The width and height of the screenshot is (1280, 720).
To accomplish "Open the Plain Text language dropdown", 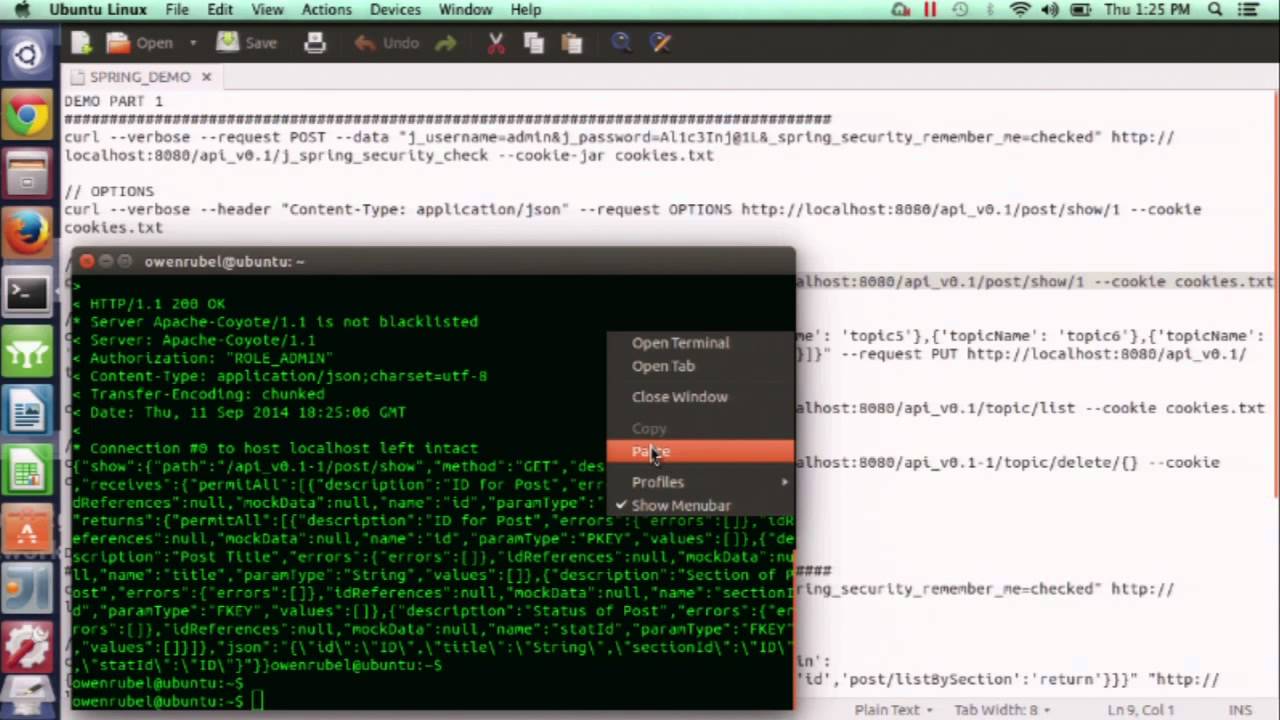I will (x=892, y=709).
